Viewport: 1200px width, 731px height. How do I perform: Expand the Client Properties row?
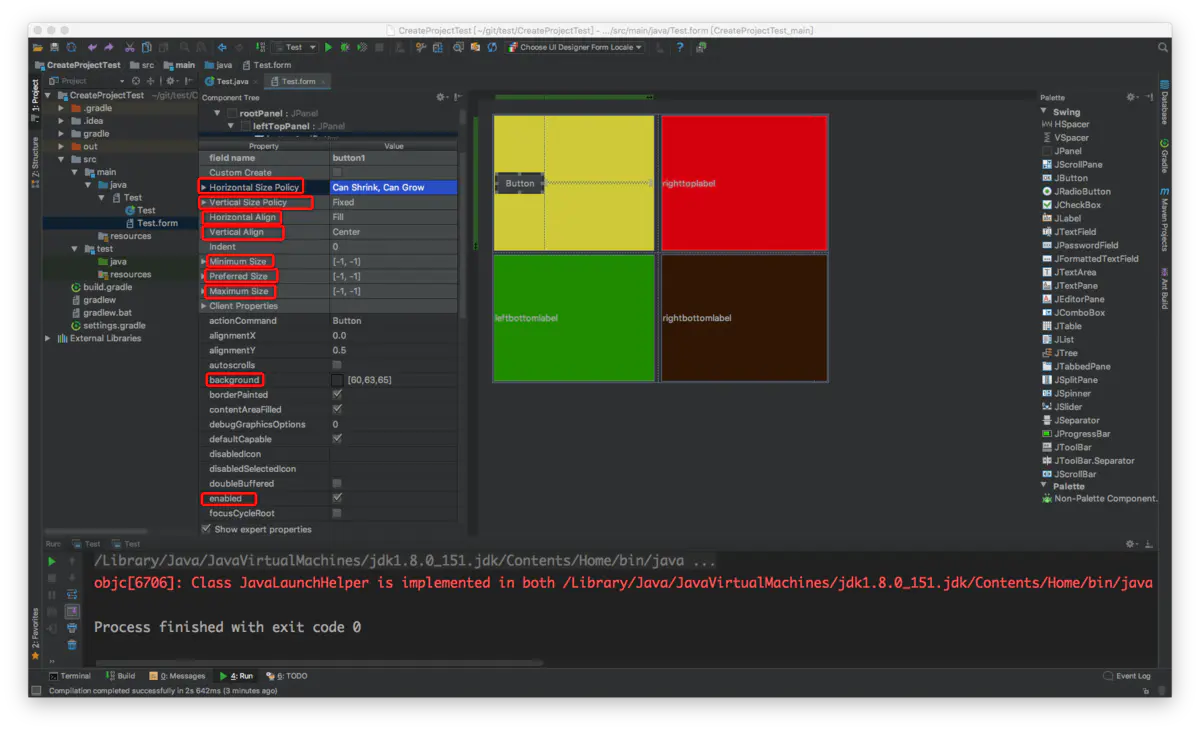204,306
